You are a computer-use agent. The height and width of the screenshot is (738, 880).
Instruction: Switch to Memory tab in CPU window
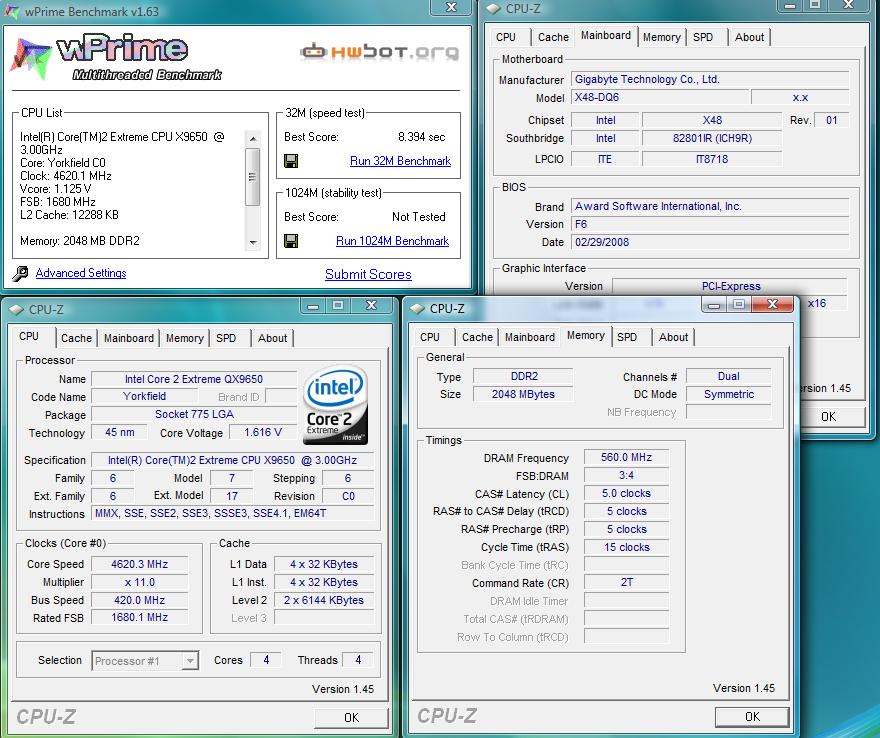click(x=185, y=338)
